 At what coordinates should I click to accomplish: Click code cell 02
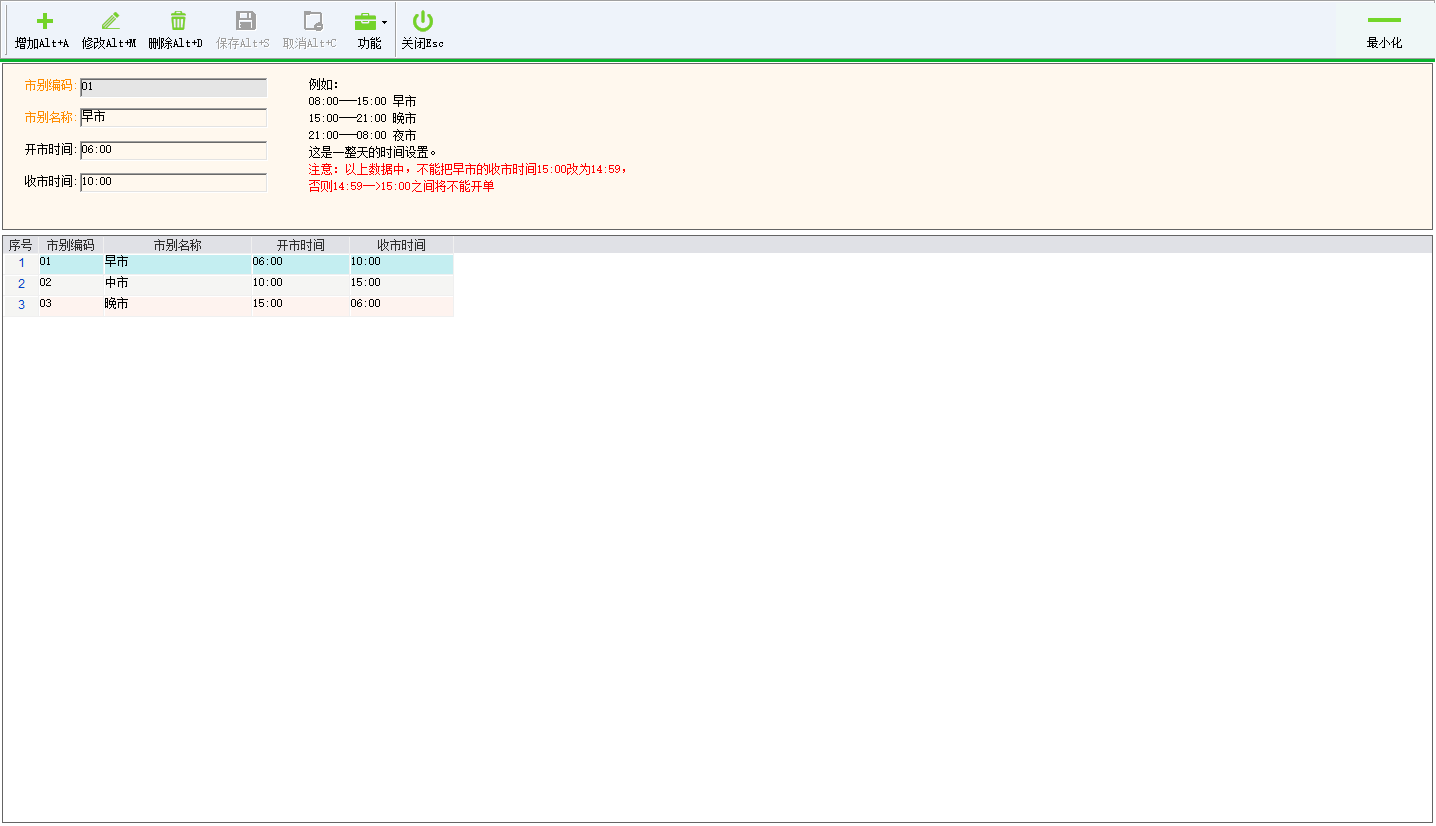[70, 284]
